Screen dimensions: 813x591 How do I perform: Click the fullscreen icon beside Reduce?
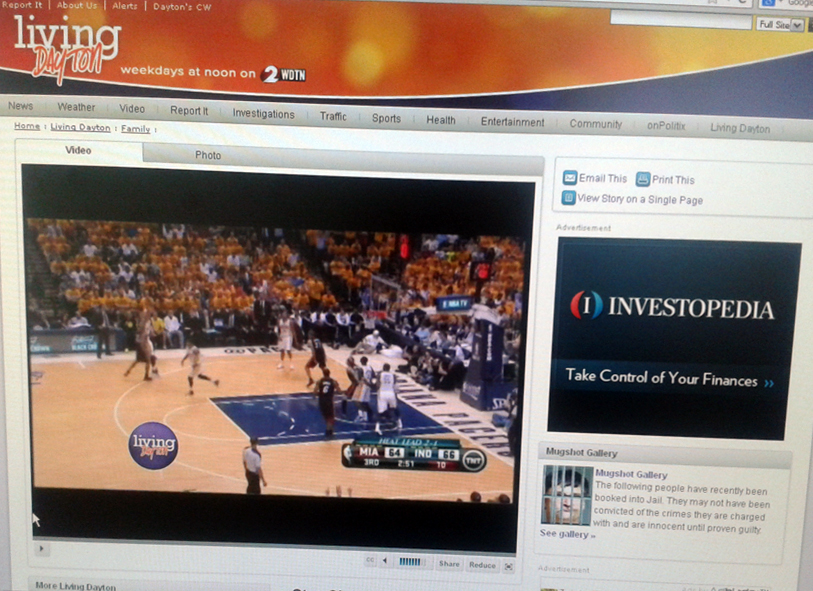click(x=510, y=566)
